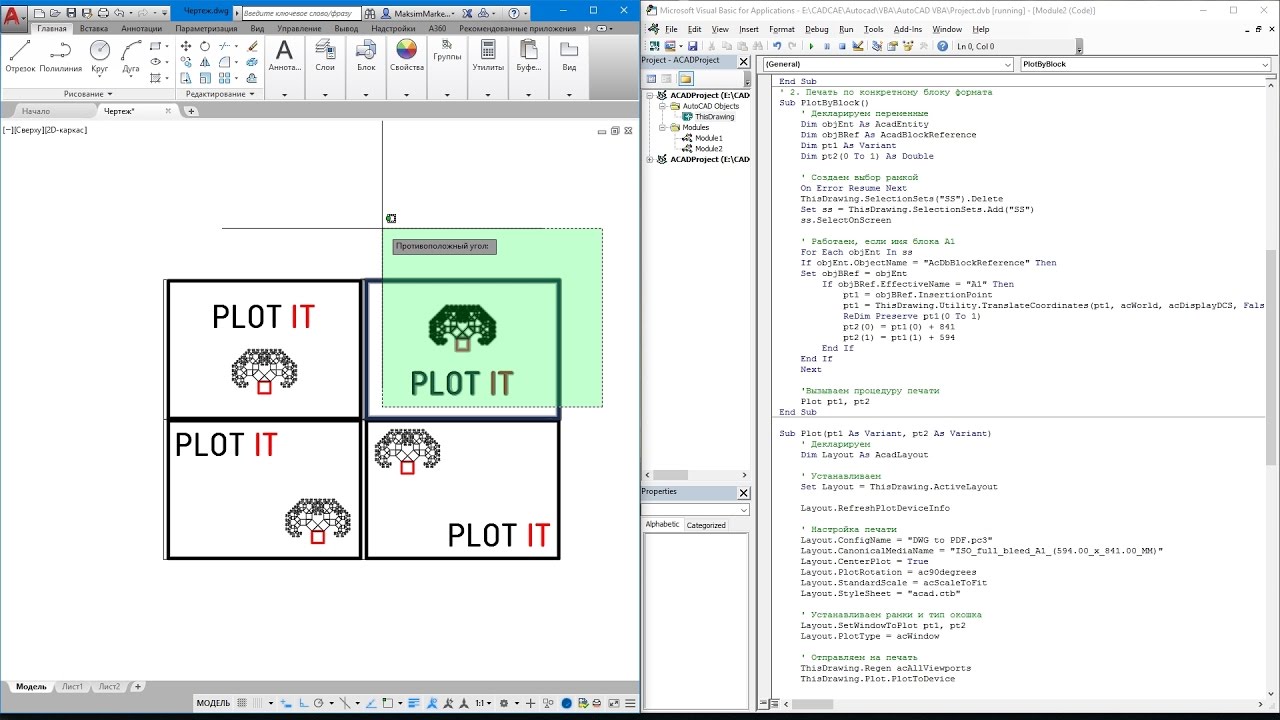The height and width of the screenshot is (720, 1280).
Task: Click the Move tool in Редактирование panel
Action: 186,46
